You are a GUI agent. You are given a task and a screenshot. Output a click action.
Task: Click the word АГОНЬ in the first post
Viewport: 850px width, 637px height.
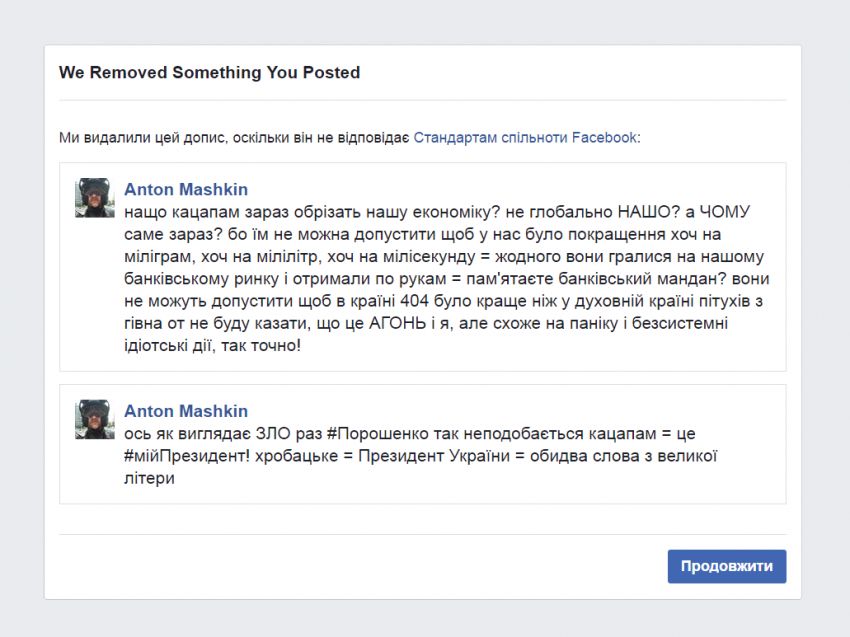(x=397, y=323)
